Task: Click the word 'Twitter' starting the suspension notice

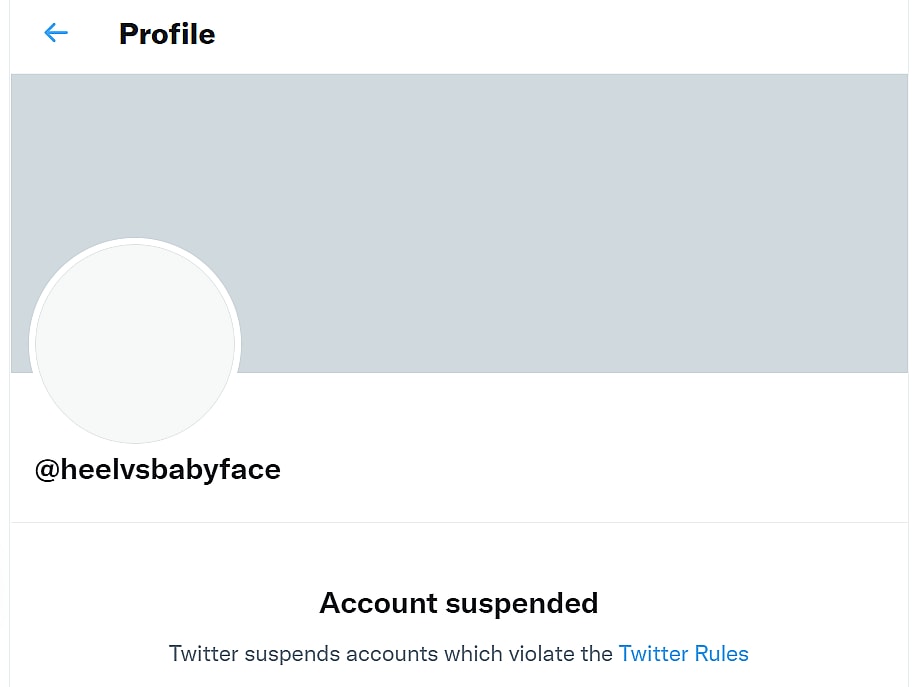Action: [x=204, y=654]
